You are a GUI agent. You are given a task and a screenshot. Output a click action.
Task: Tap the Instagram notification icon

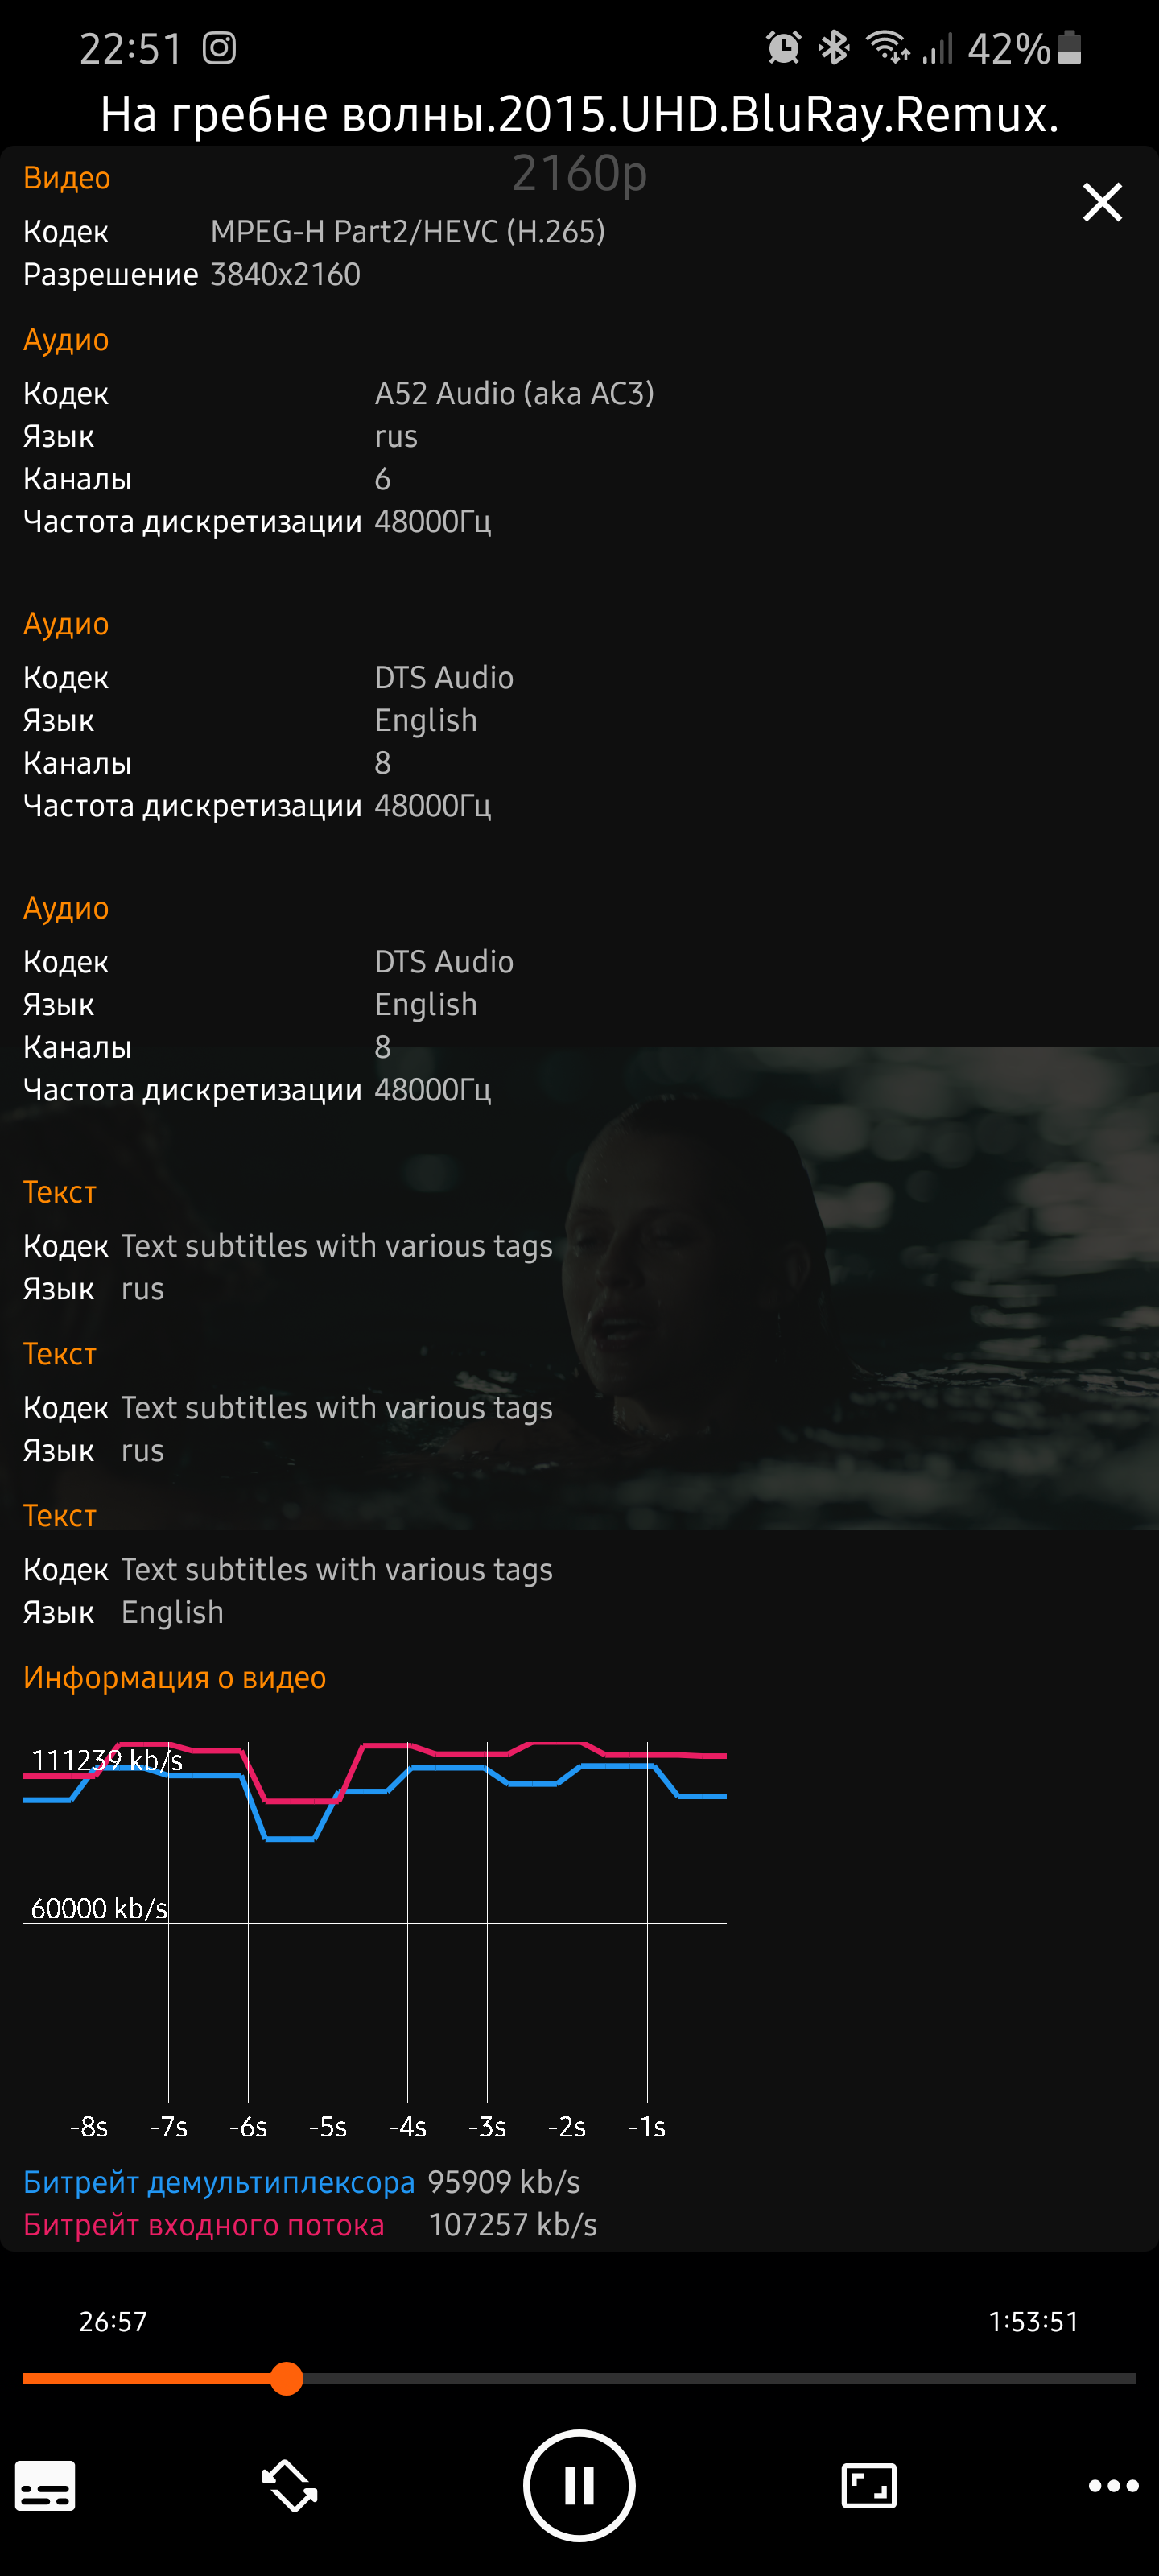click(219, 48)
